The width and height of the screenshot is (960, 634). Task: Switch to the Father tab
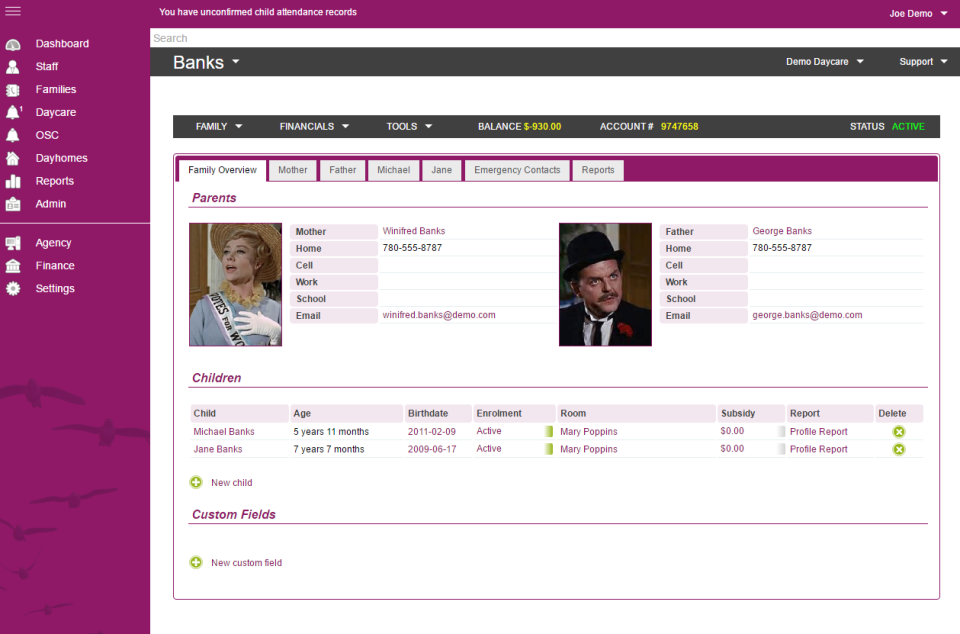[x=342, y=170]
